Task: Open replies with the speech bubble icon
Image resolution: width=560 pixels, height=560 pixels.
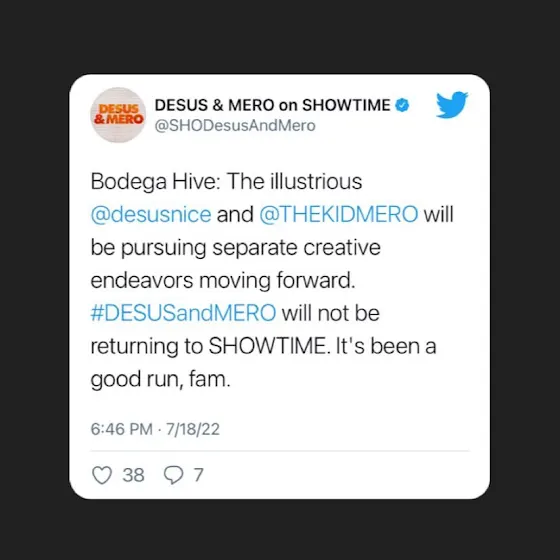Action: (174, 475)
